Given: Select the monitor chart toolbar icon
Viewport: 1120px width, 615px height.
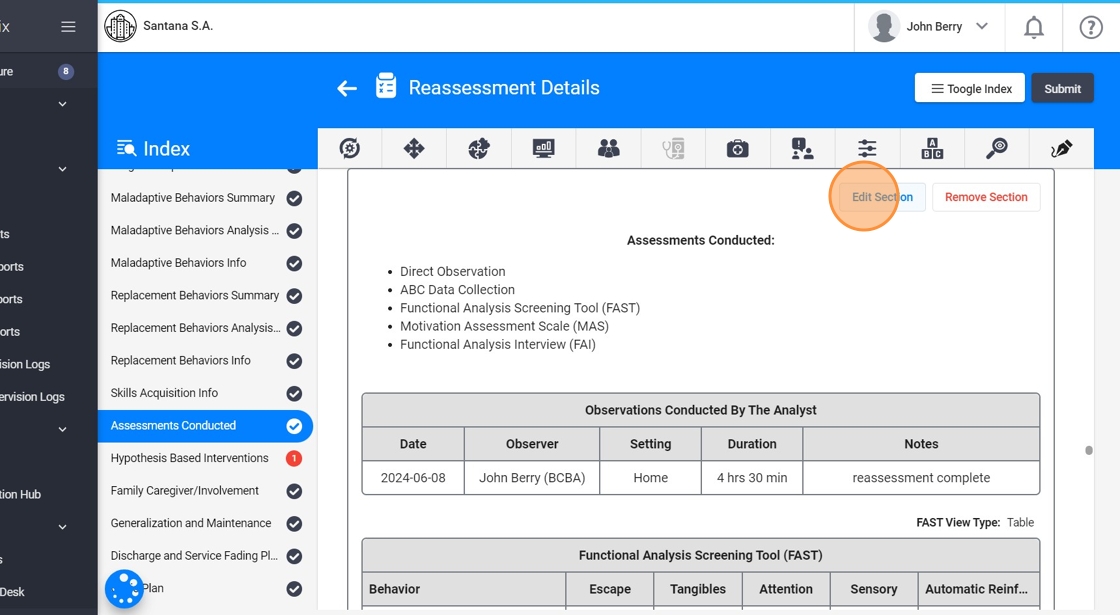Looking at the screenshot, I should click(544, 149).
